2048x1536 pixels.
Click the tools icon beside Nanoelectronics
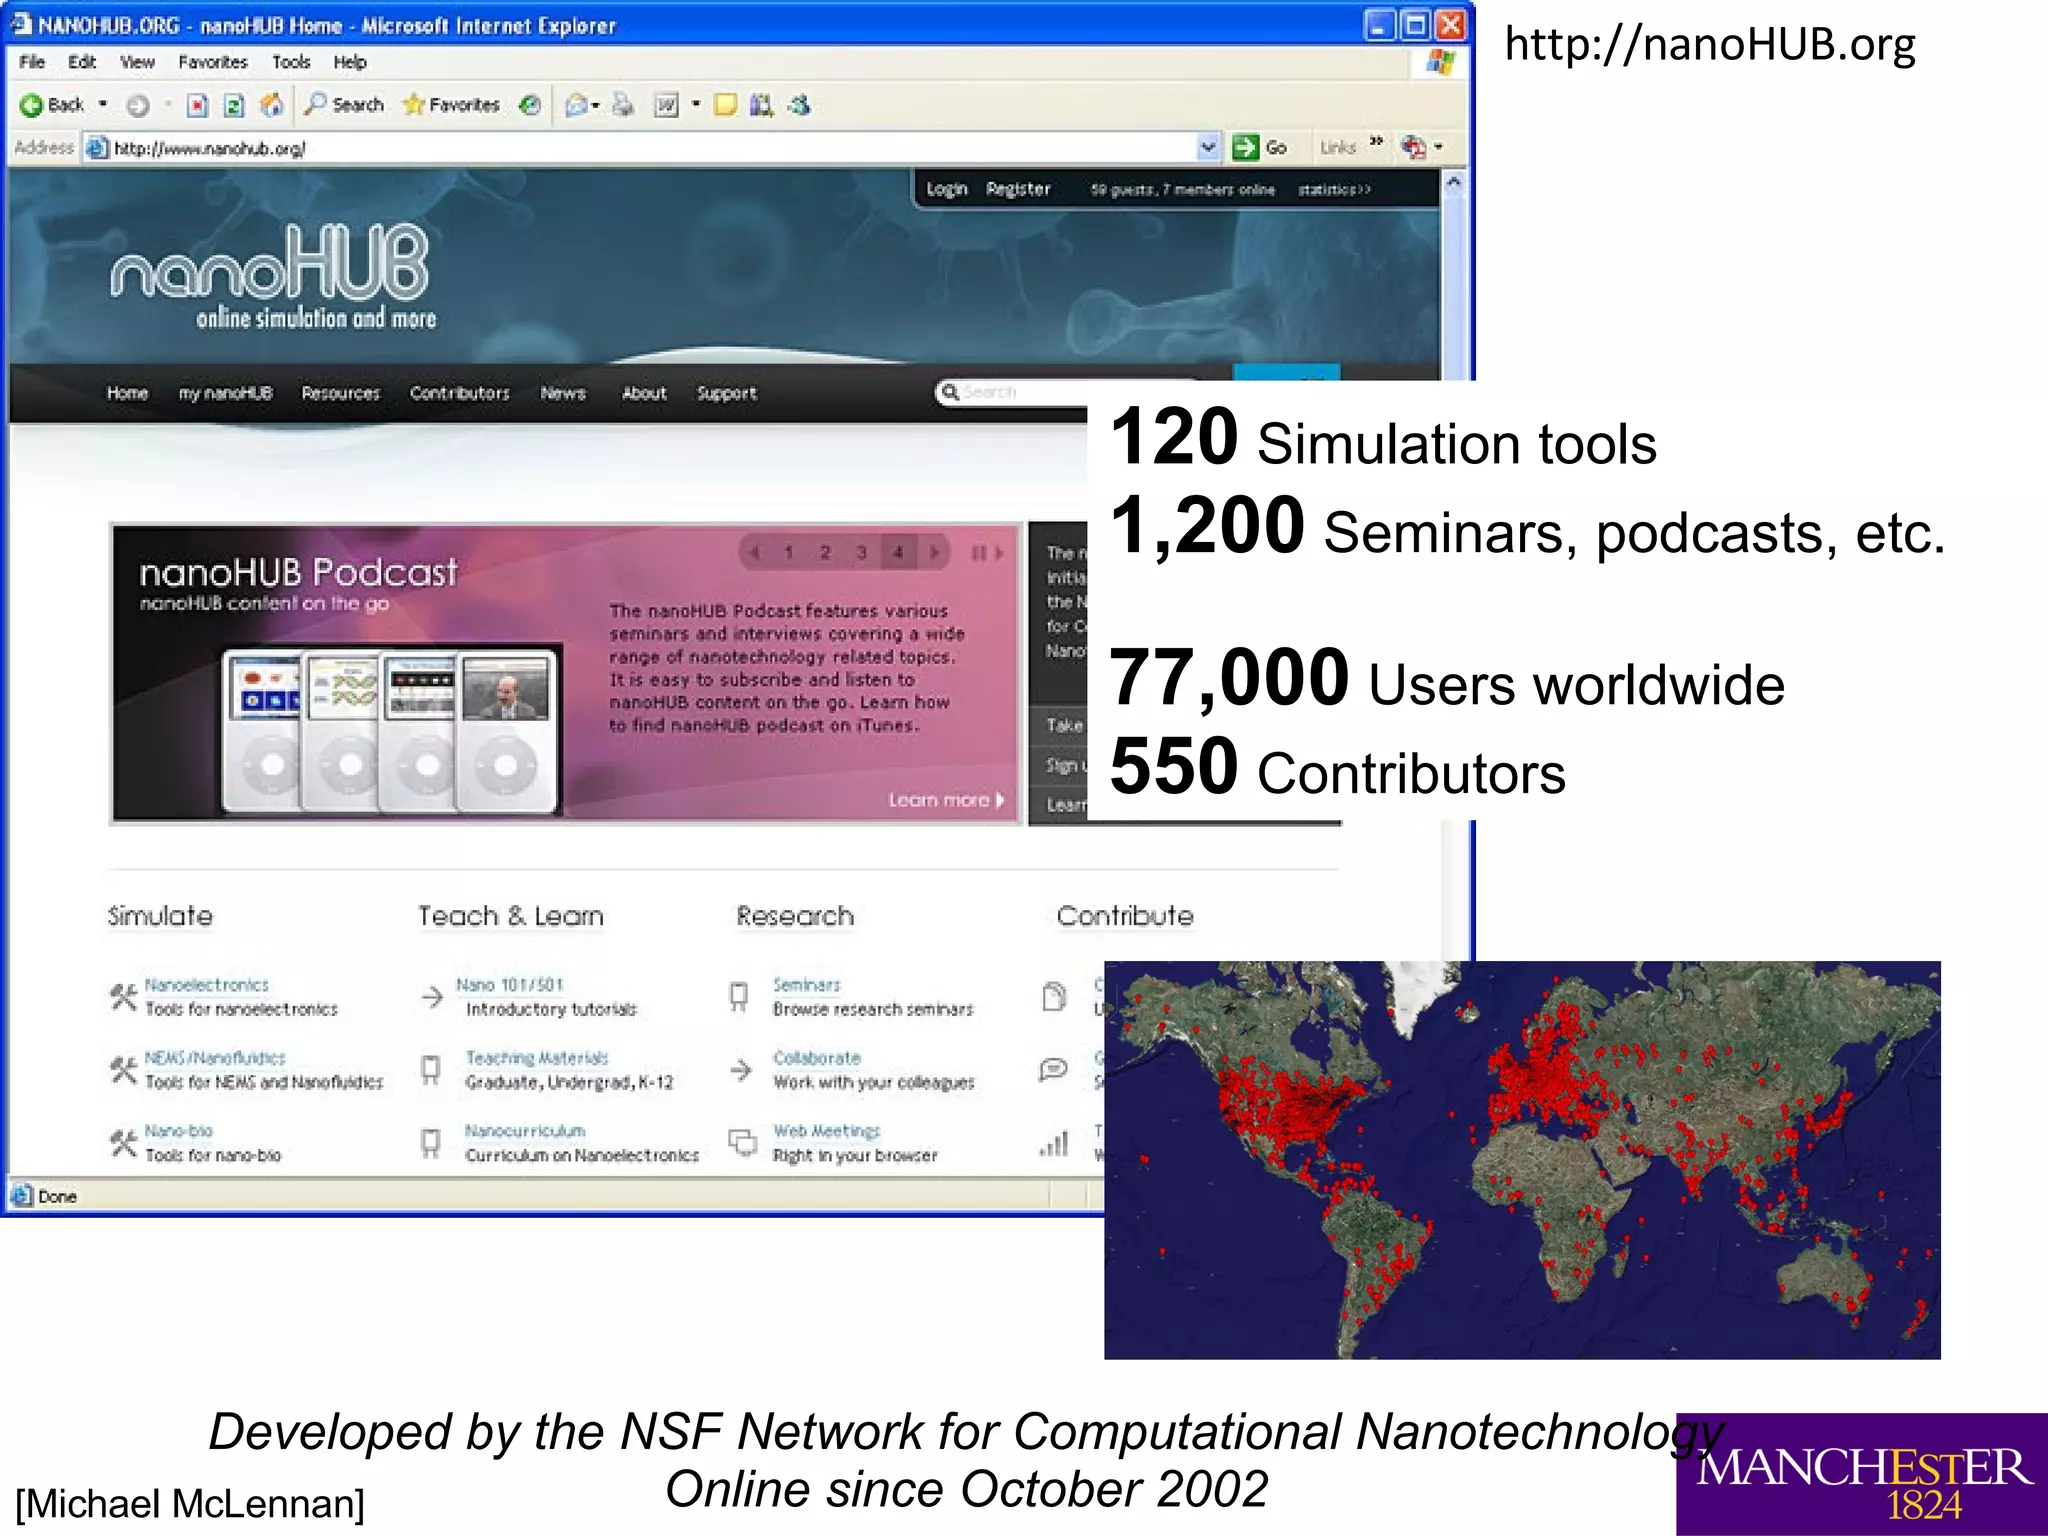point(123,996)
